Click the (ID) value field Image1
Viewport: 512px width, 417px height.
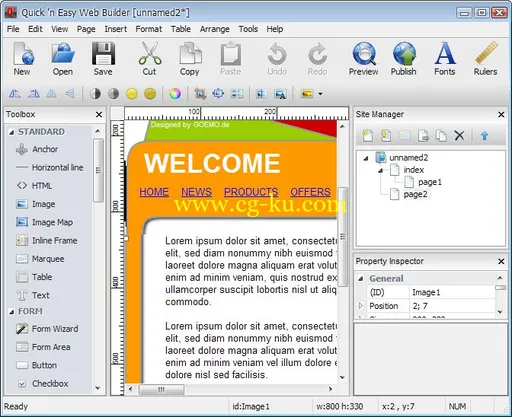452,292
